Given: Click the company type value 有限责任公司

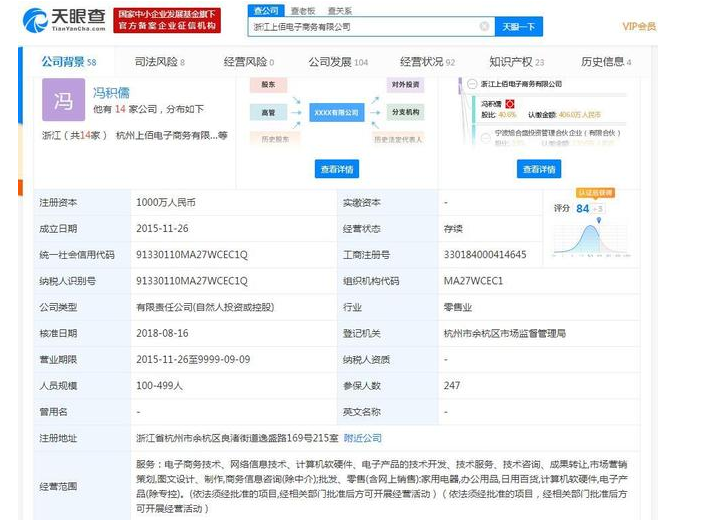Looking at the screenshot, I should pos(205,307).
